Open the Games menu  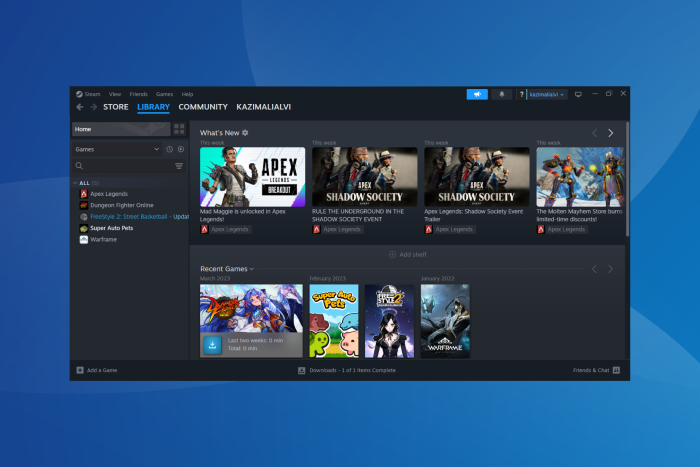[x=164, y=94]
